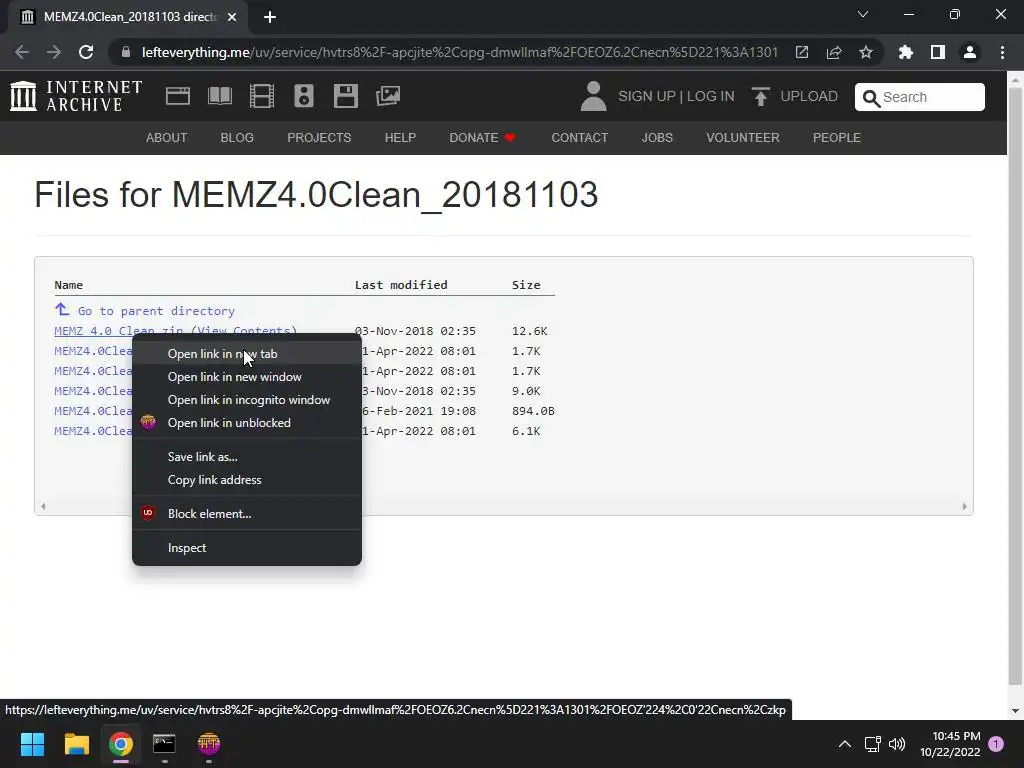The height and width of the screenshot is (768, 1024).
Task: Open the Windows Start menu
Action: pos(32,744)
